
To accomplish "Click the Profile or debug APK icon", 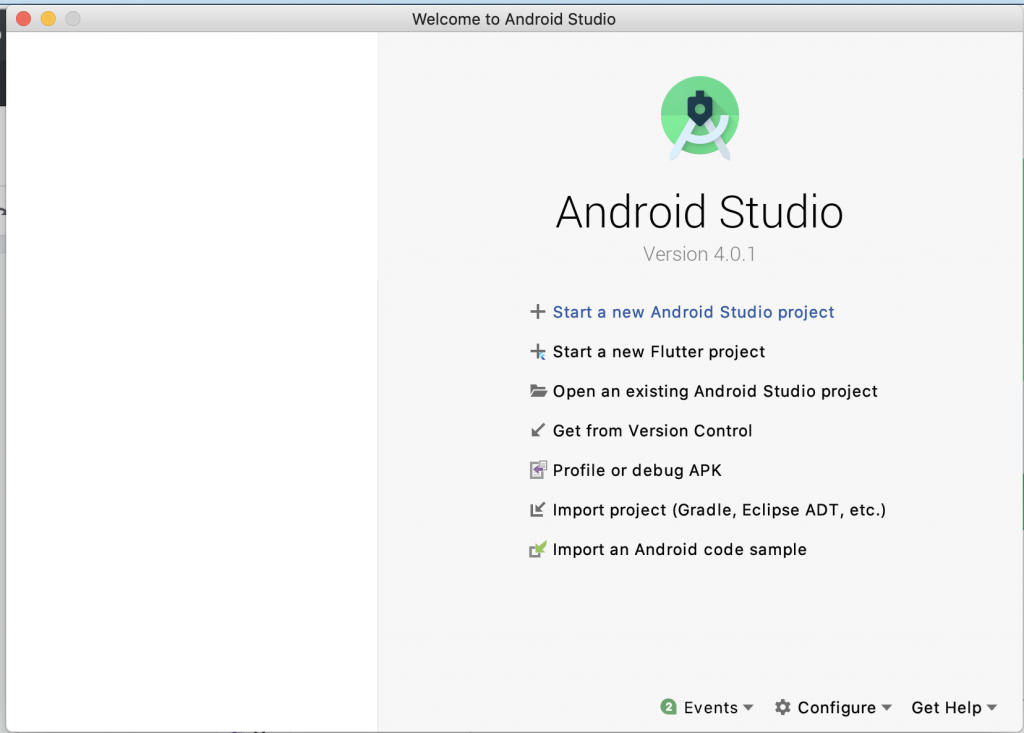I will 538,470.
